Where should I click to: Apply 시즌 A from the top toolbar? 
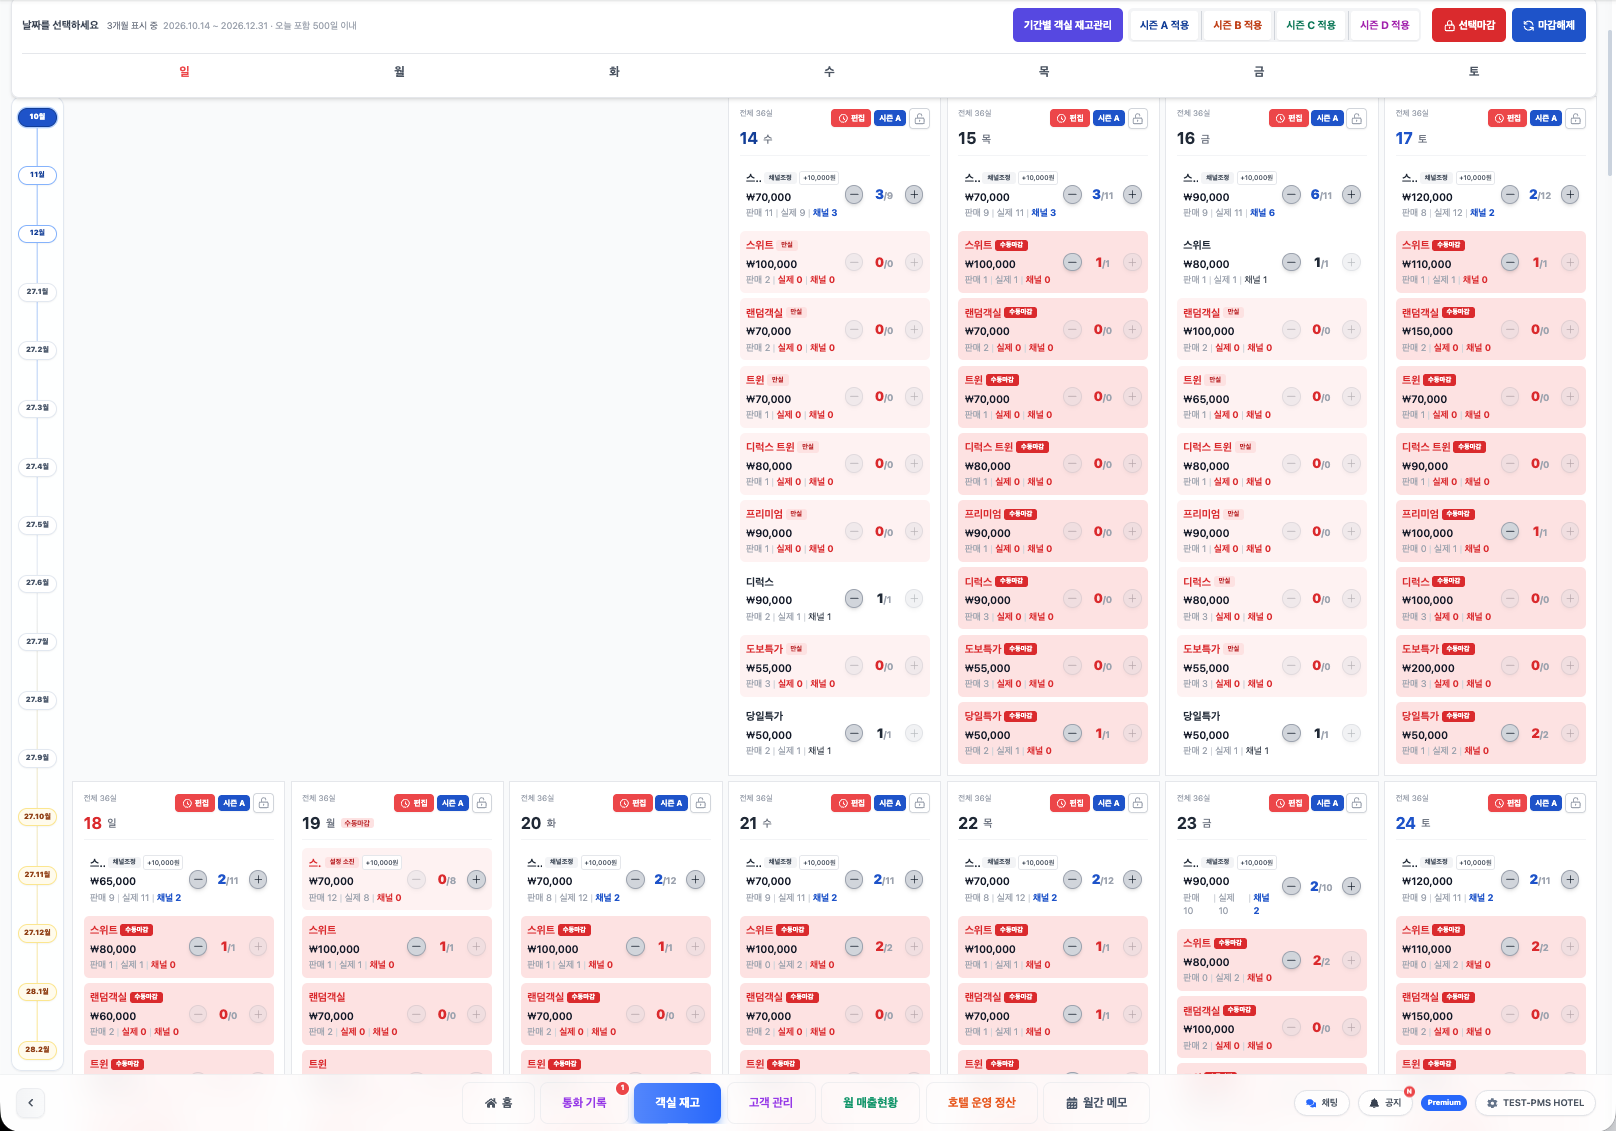tap(1164, 25)
